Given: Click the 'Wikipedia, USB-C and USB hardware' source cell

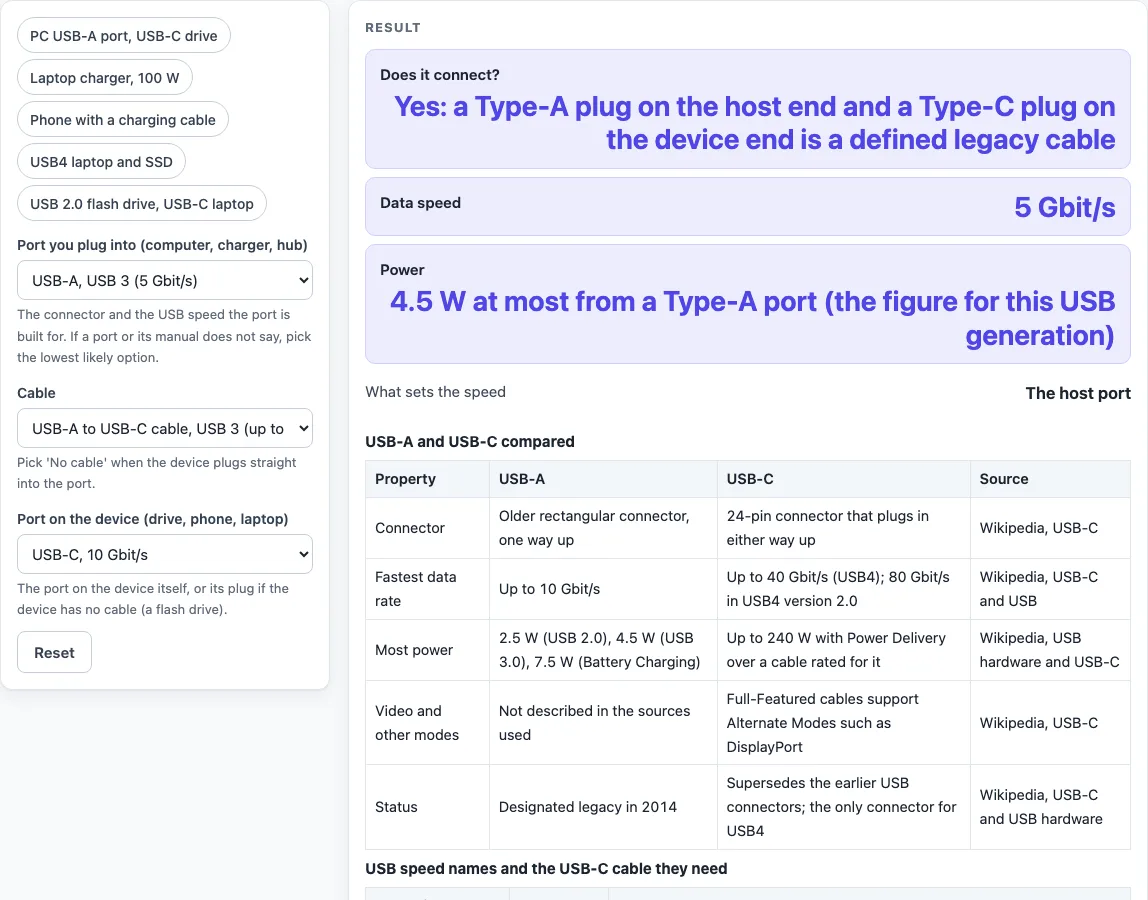Looking at the screenshot, I should (x=1050, y=807).
